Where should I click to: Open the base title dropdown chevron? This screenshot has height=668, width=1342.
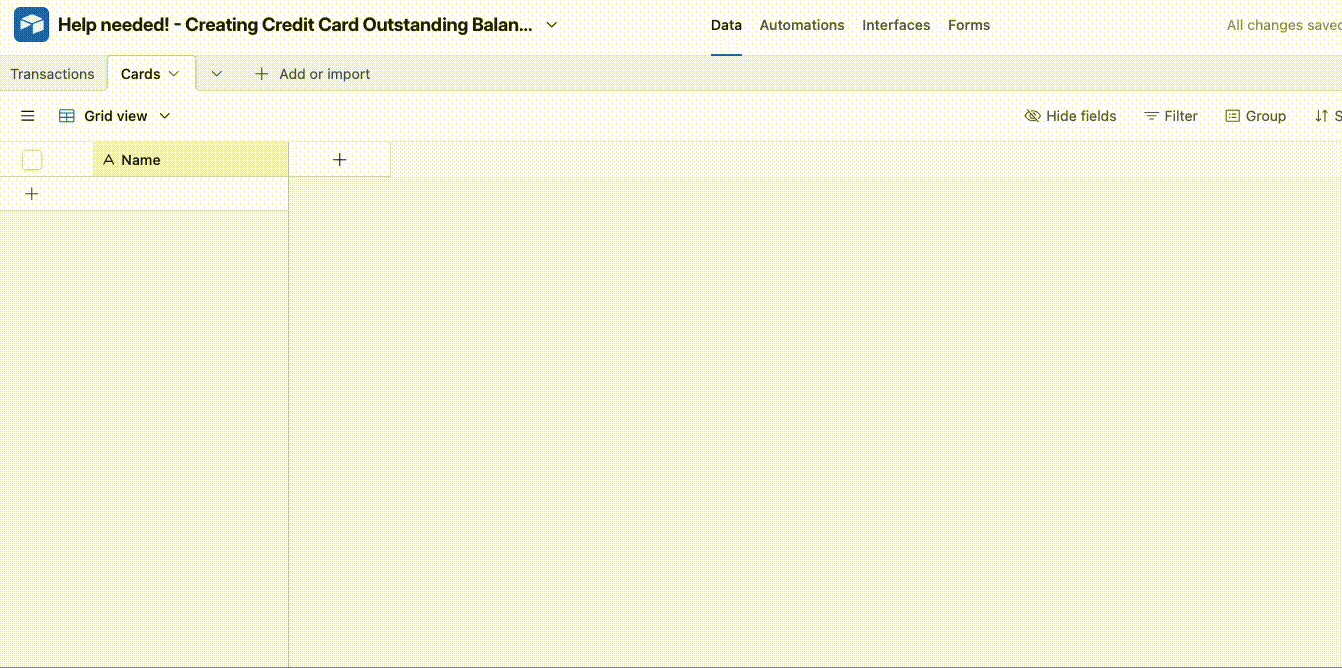coord(552,25)
